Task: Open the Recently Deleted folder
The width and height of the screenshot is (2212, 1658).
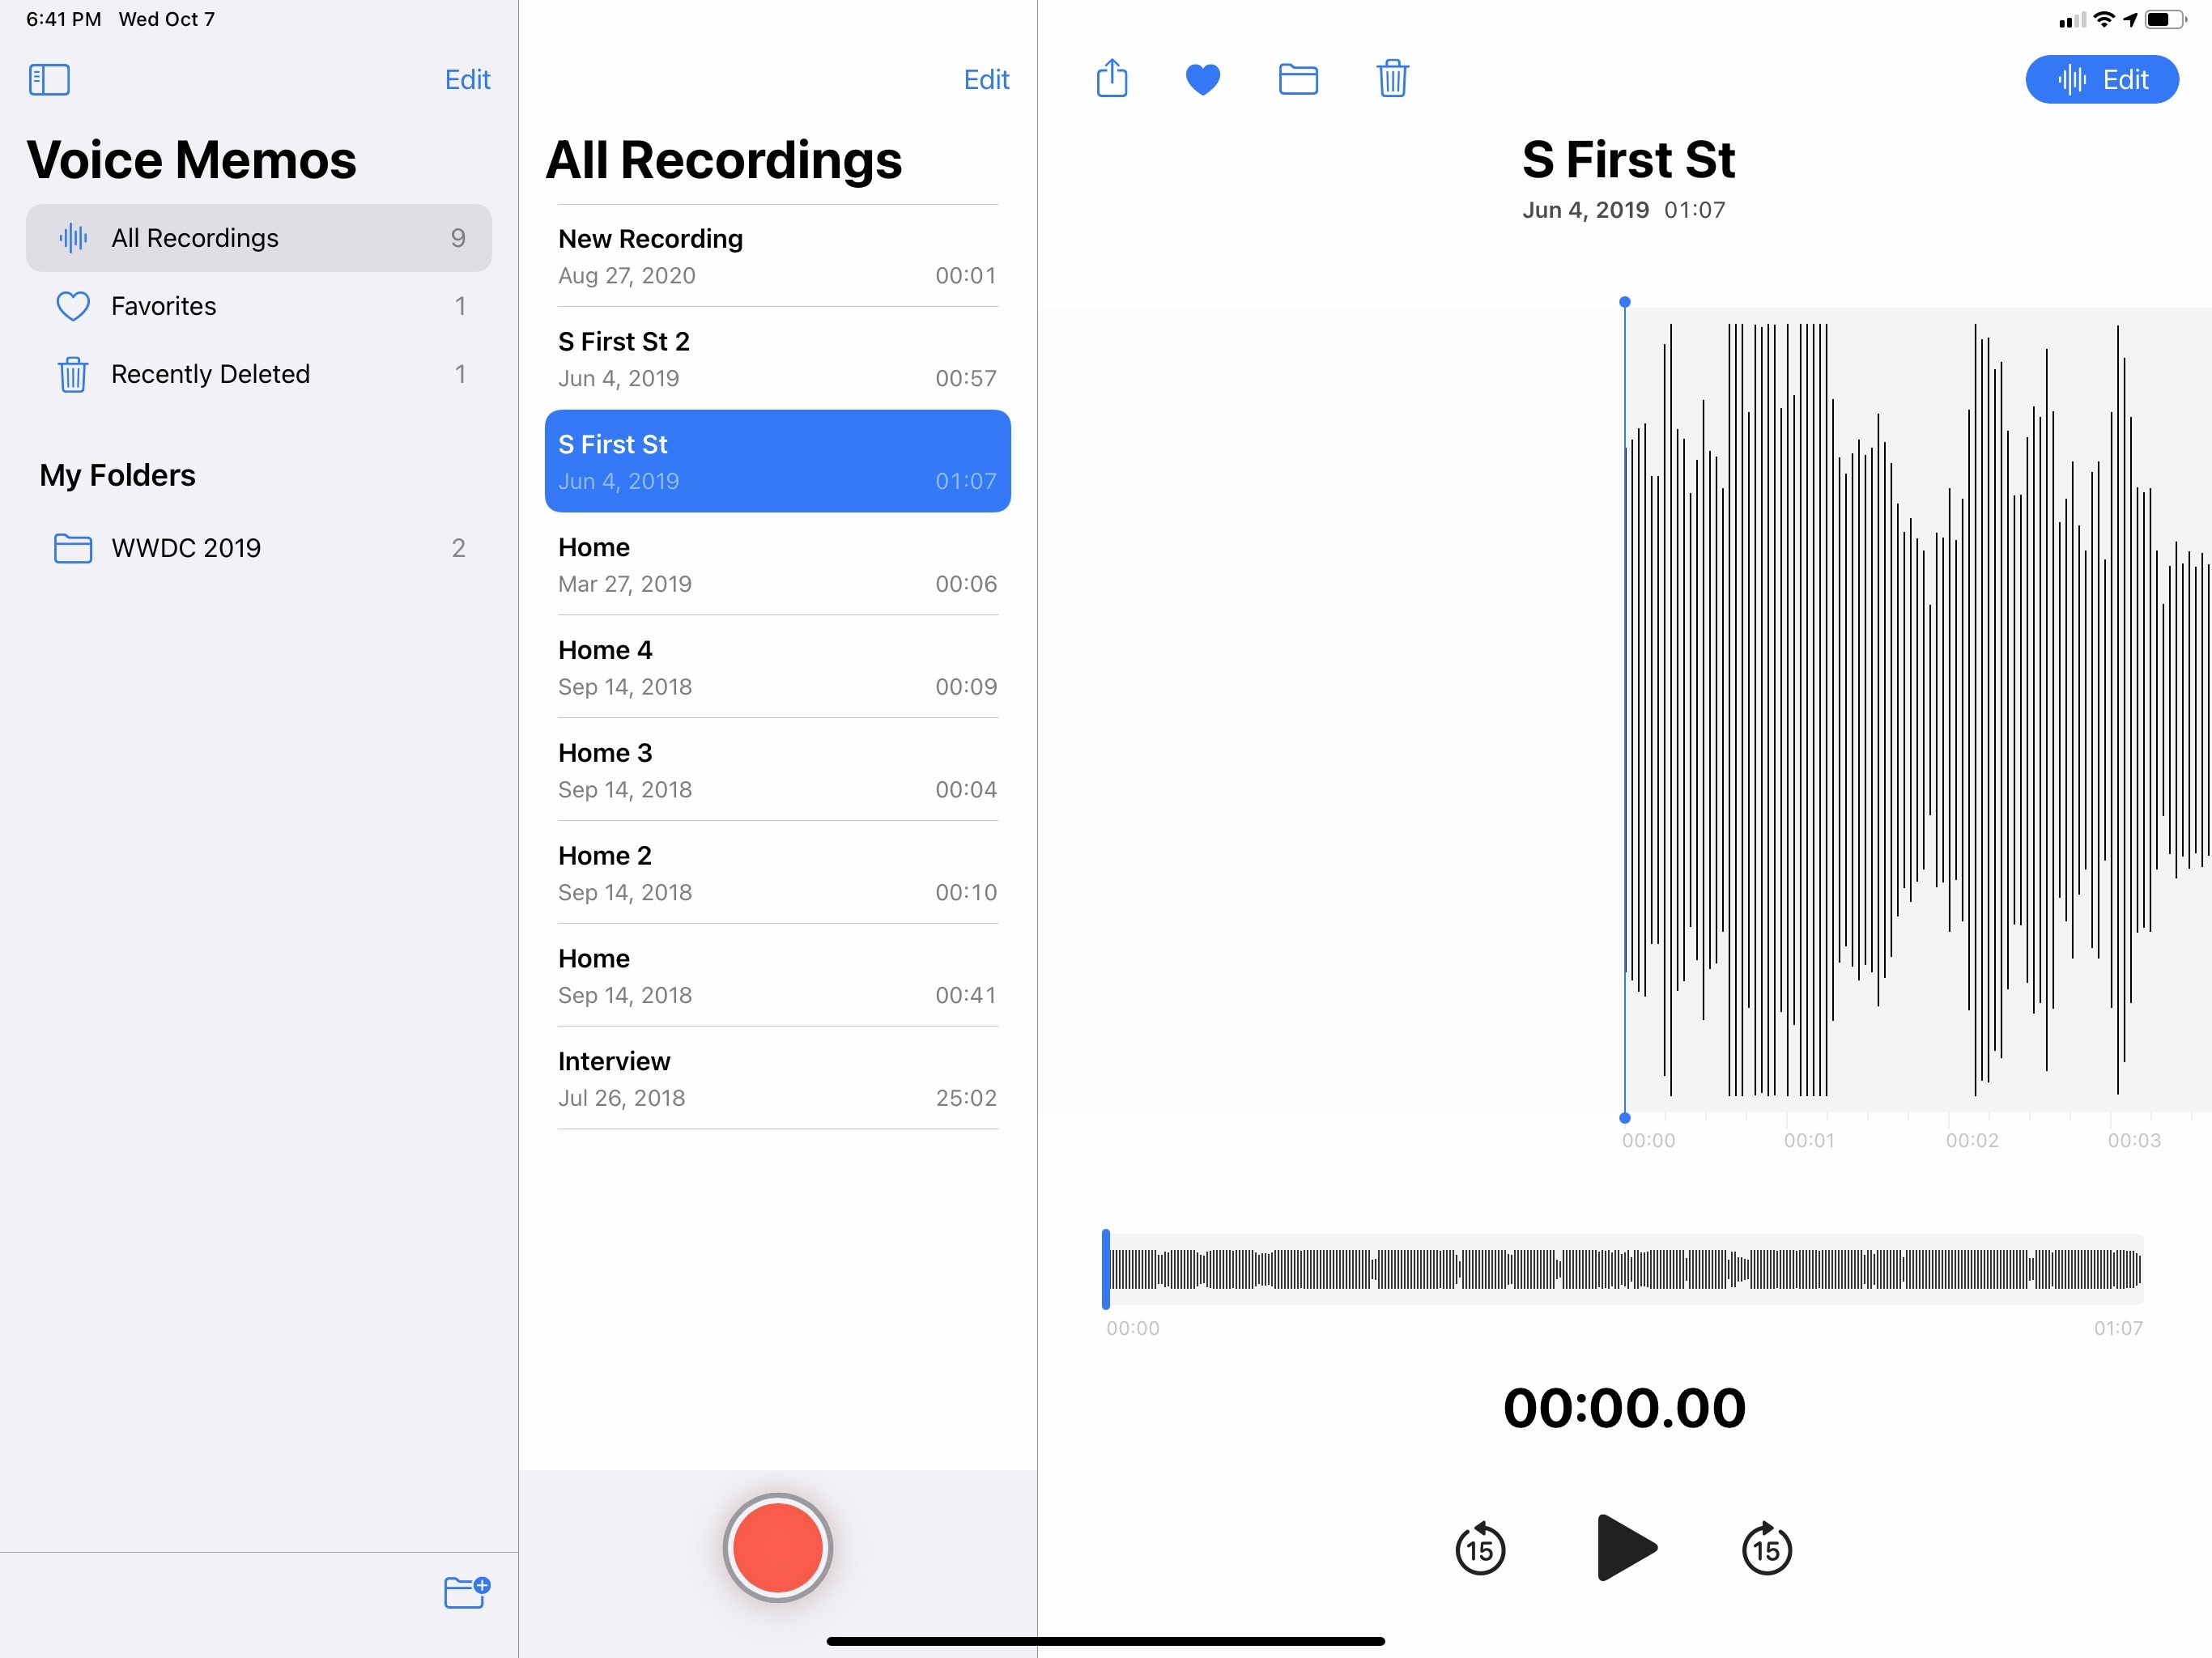Action: coord(259,374)
